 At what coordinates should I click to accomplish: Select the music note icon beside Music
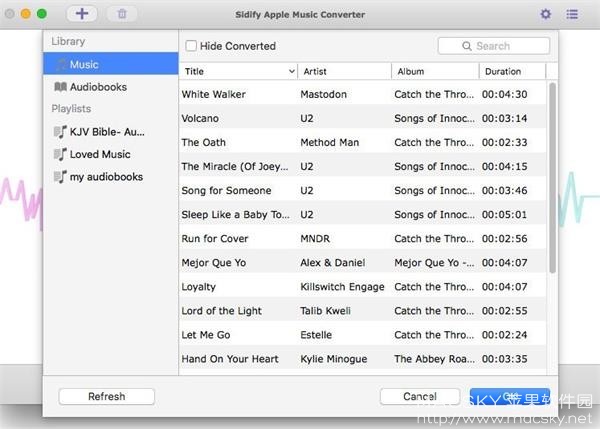tap(61, 64)
